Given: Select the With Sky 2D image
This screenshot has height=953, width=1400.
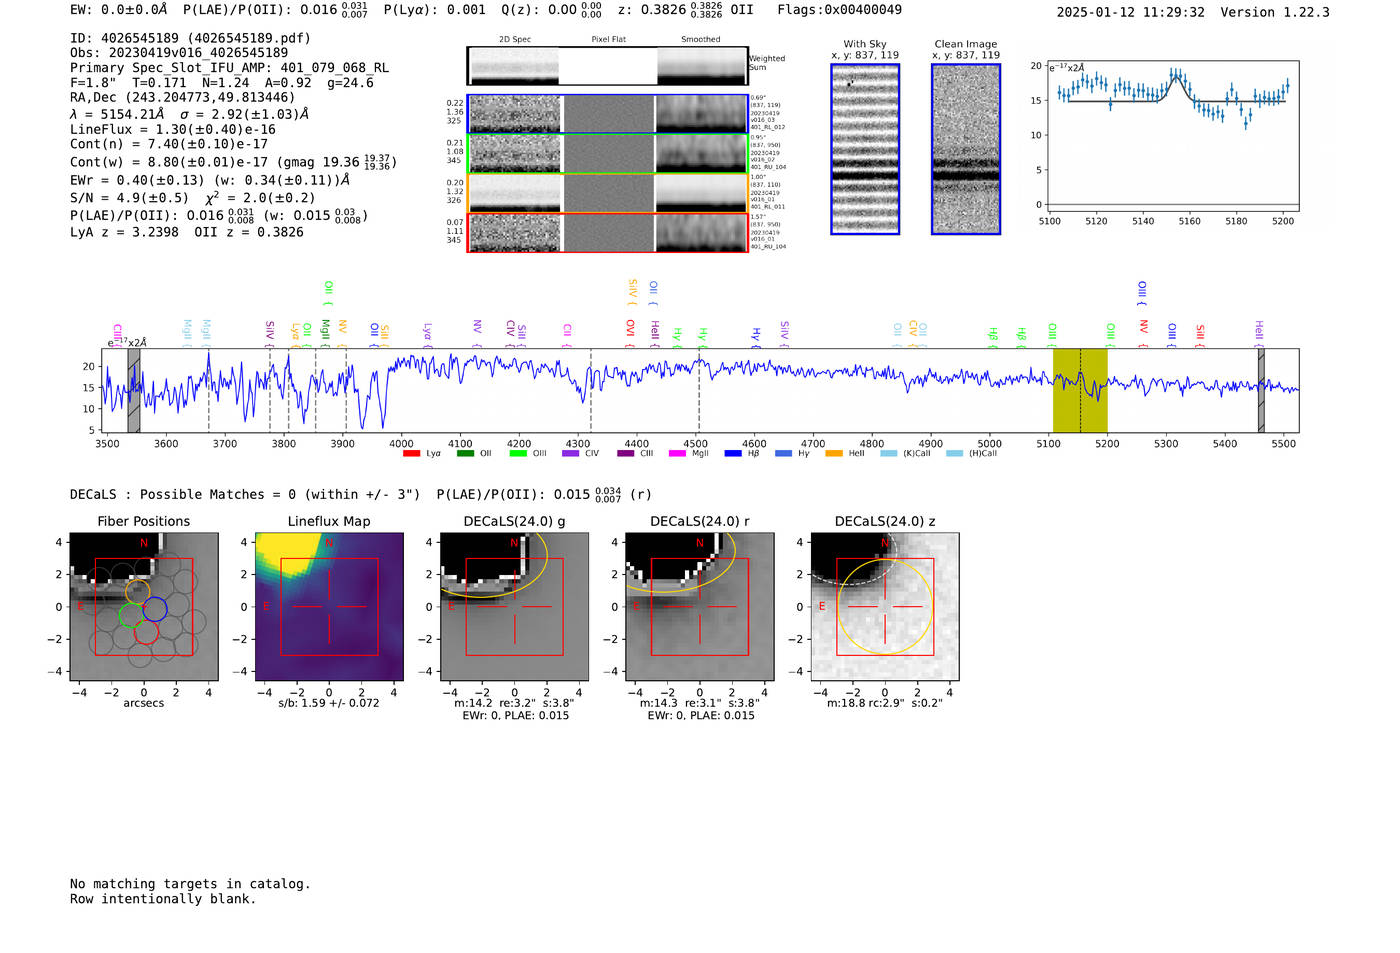Looking at the screenshot, I should point(865,149).
